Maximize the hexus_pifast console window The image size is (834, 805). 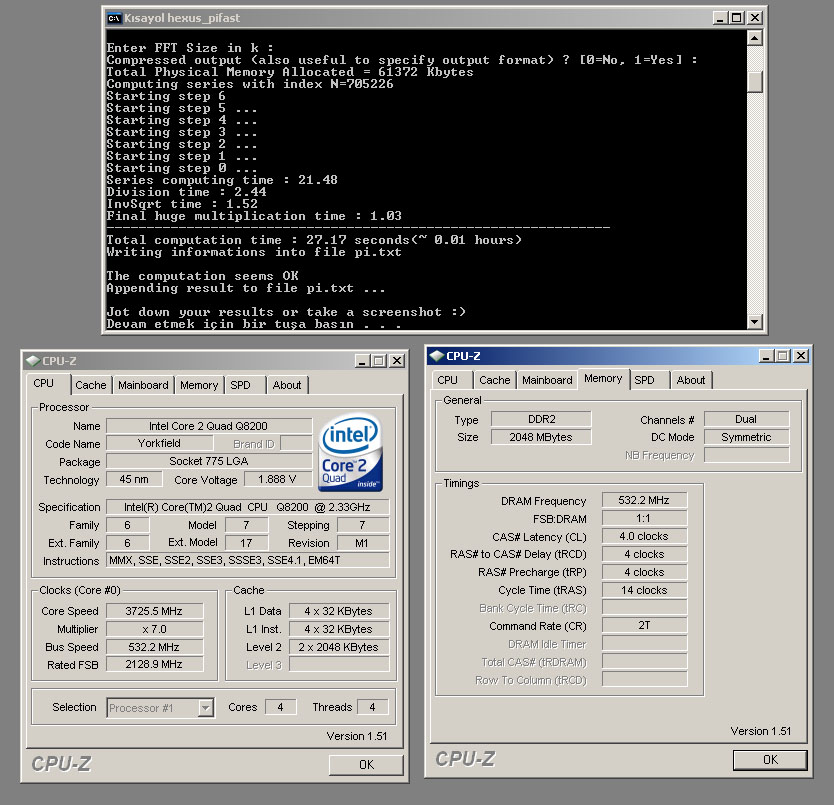pos(737,18)
